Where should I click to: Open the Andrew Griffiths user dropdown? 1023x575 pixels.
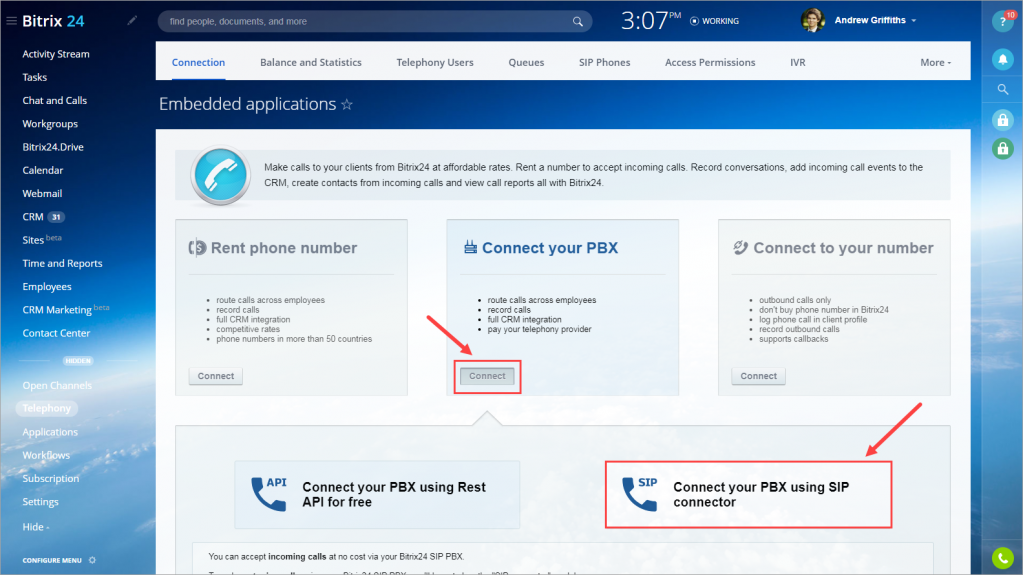point(875,20)
